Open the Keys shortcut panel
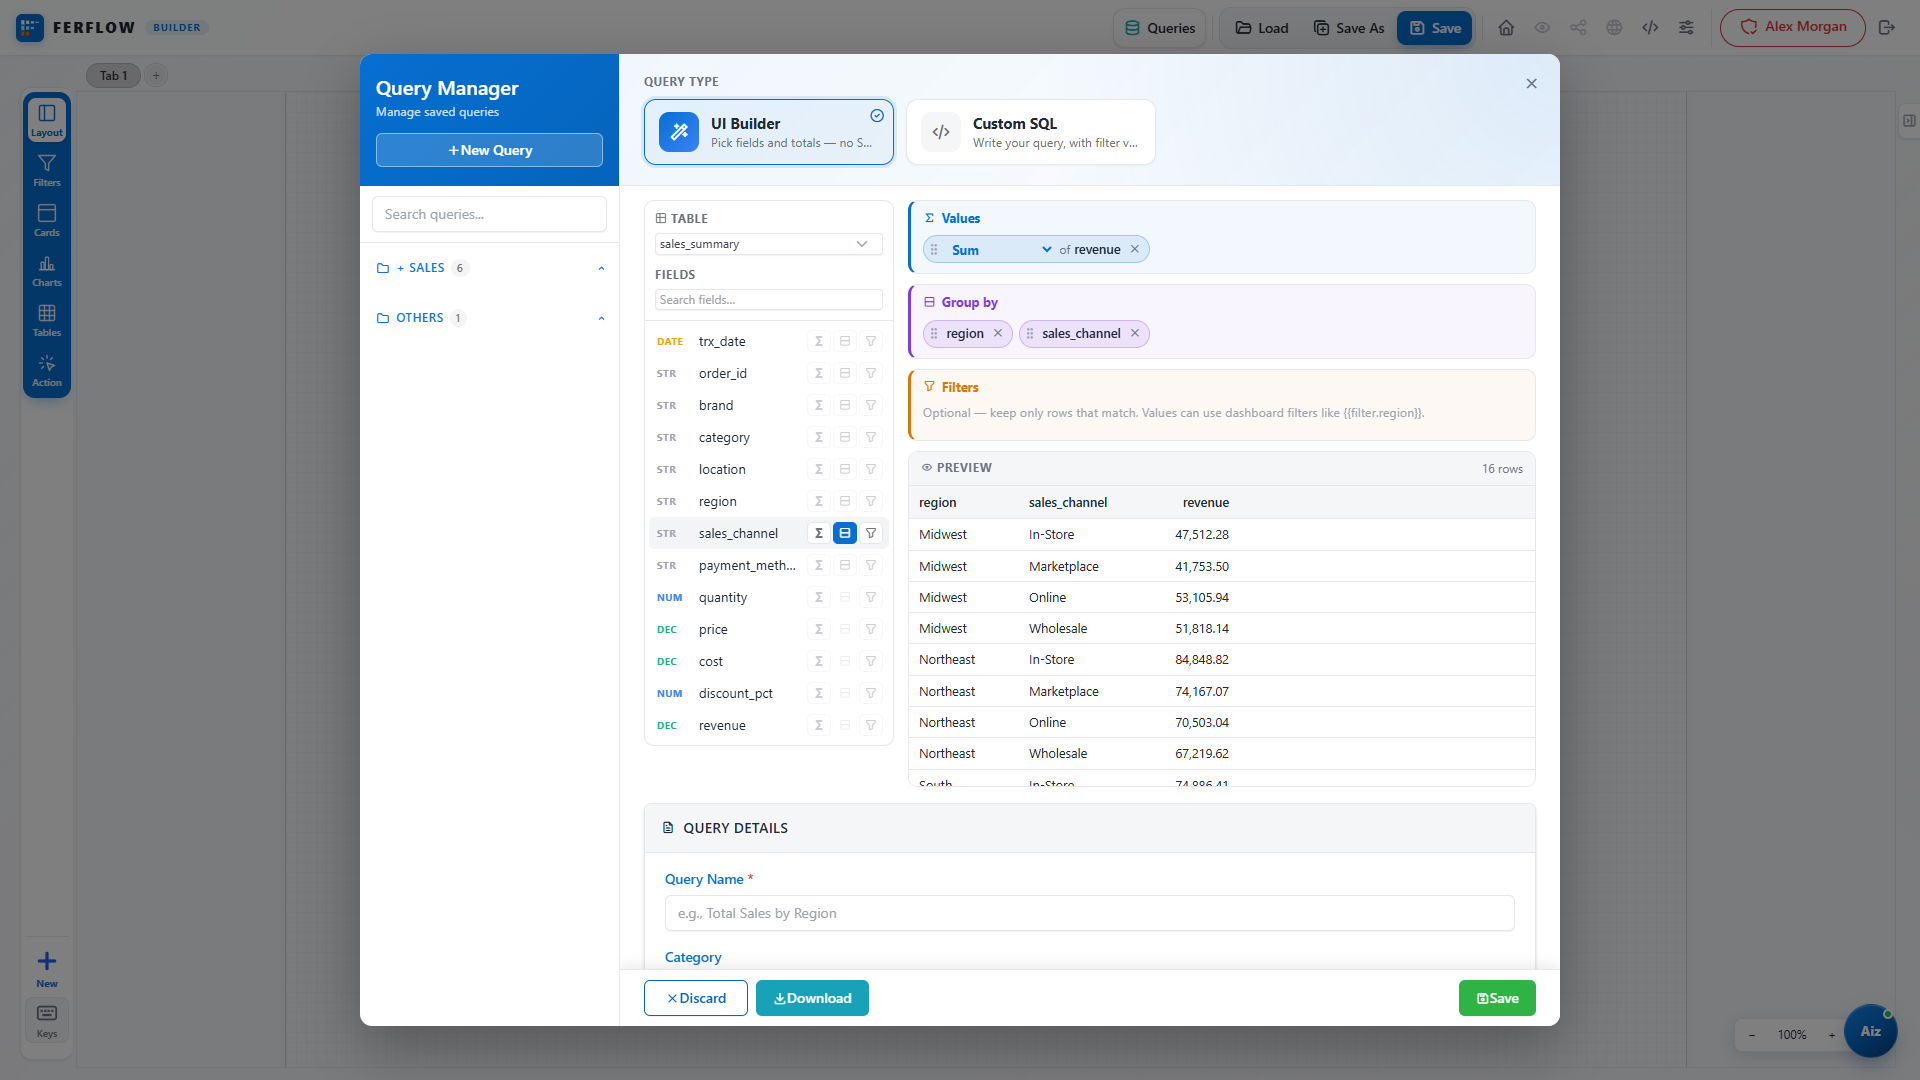Viewport: 1920px width, 1080px height. [47, 1022]
